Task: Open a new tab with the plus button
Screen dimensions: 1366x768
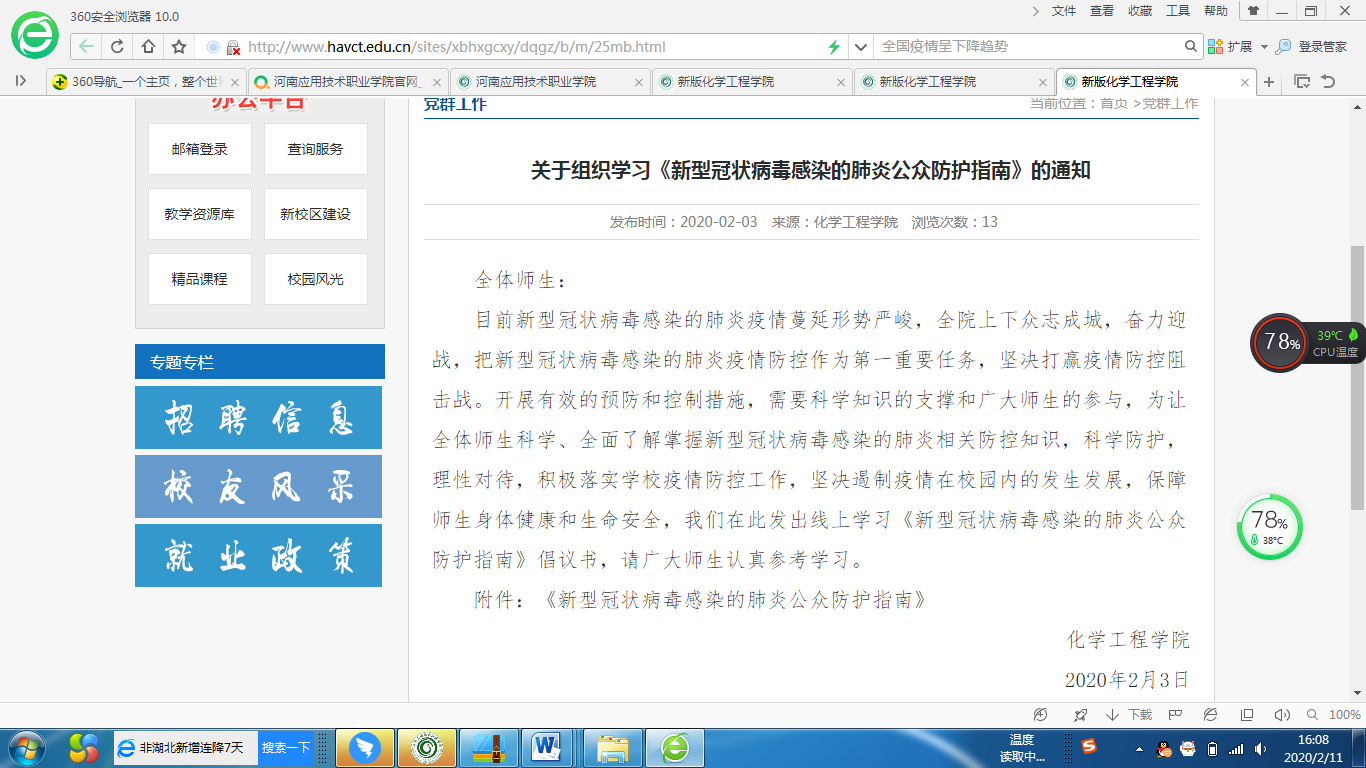Action: tap(1269, 82)
